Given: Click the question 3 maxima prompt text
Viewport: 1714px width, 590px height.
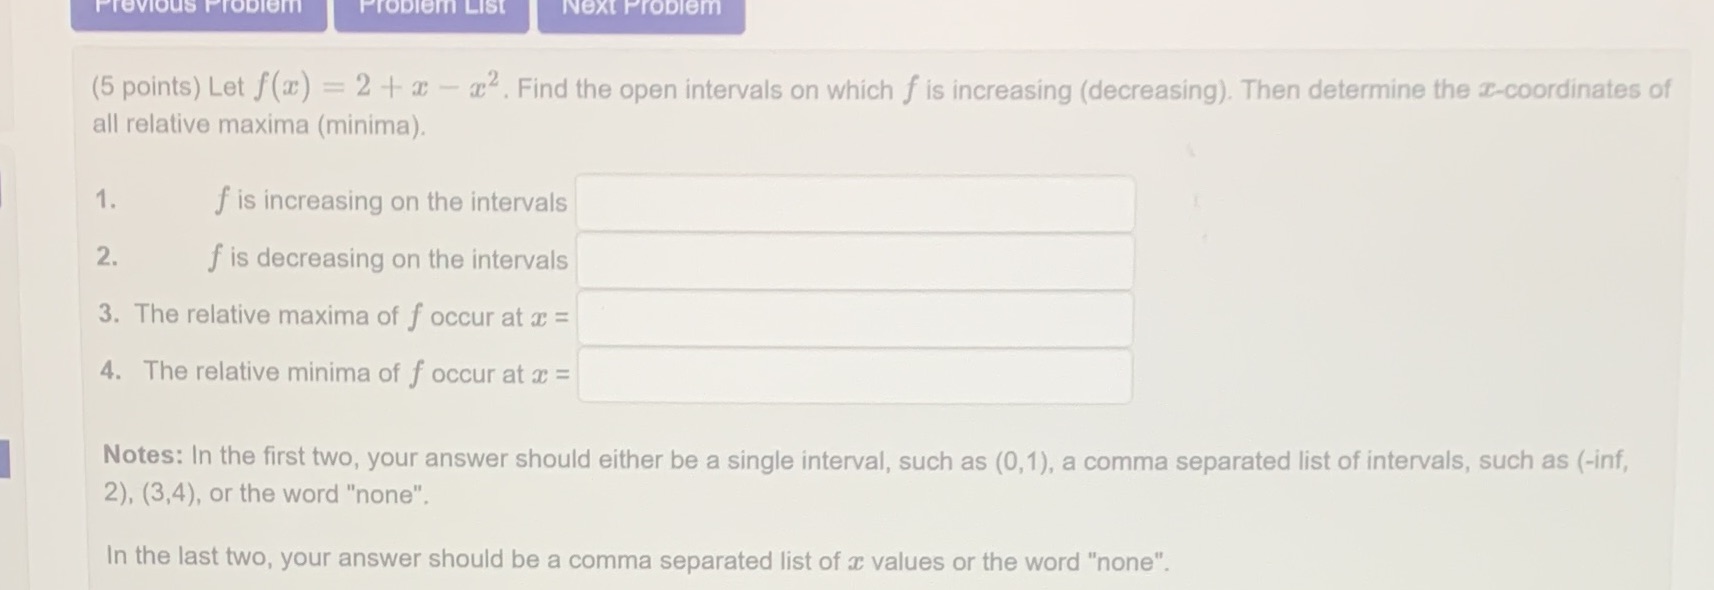Looking at the screenshot, I should [330, 315].
